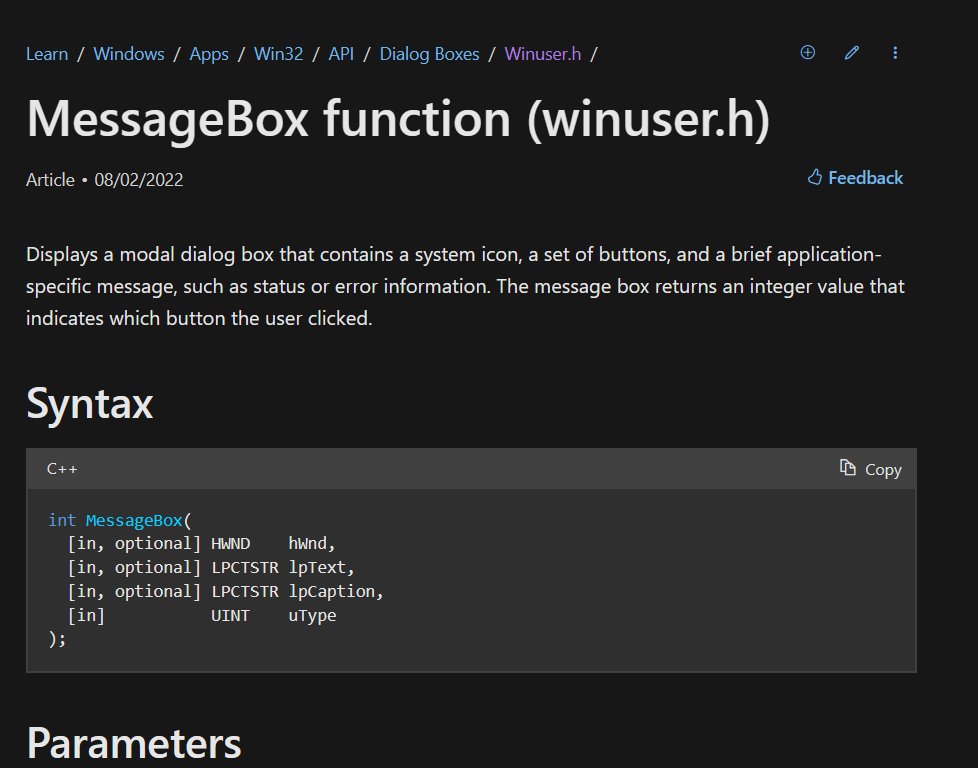The height and width of the screenshot is (768, 978).
Task: Click the MessageBox function name in code
Action: (134, 520)
